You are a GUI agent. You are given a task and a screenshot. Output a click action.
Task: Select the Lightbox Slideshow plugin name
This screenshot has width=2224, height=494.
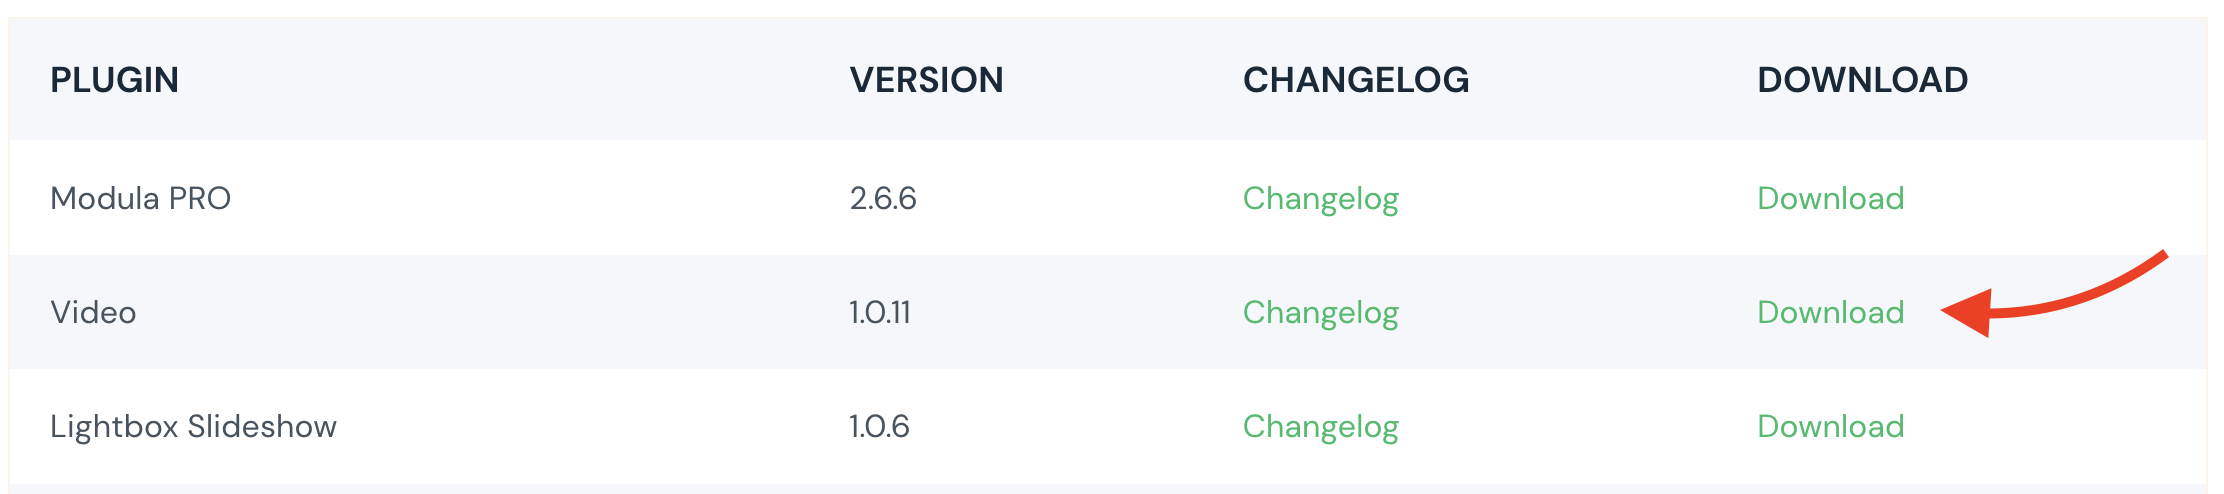coord(193,426)
